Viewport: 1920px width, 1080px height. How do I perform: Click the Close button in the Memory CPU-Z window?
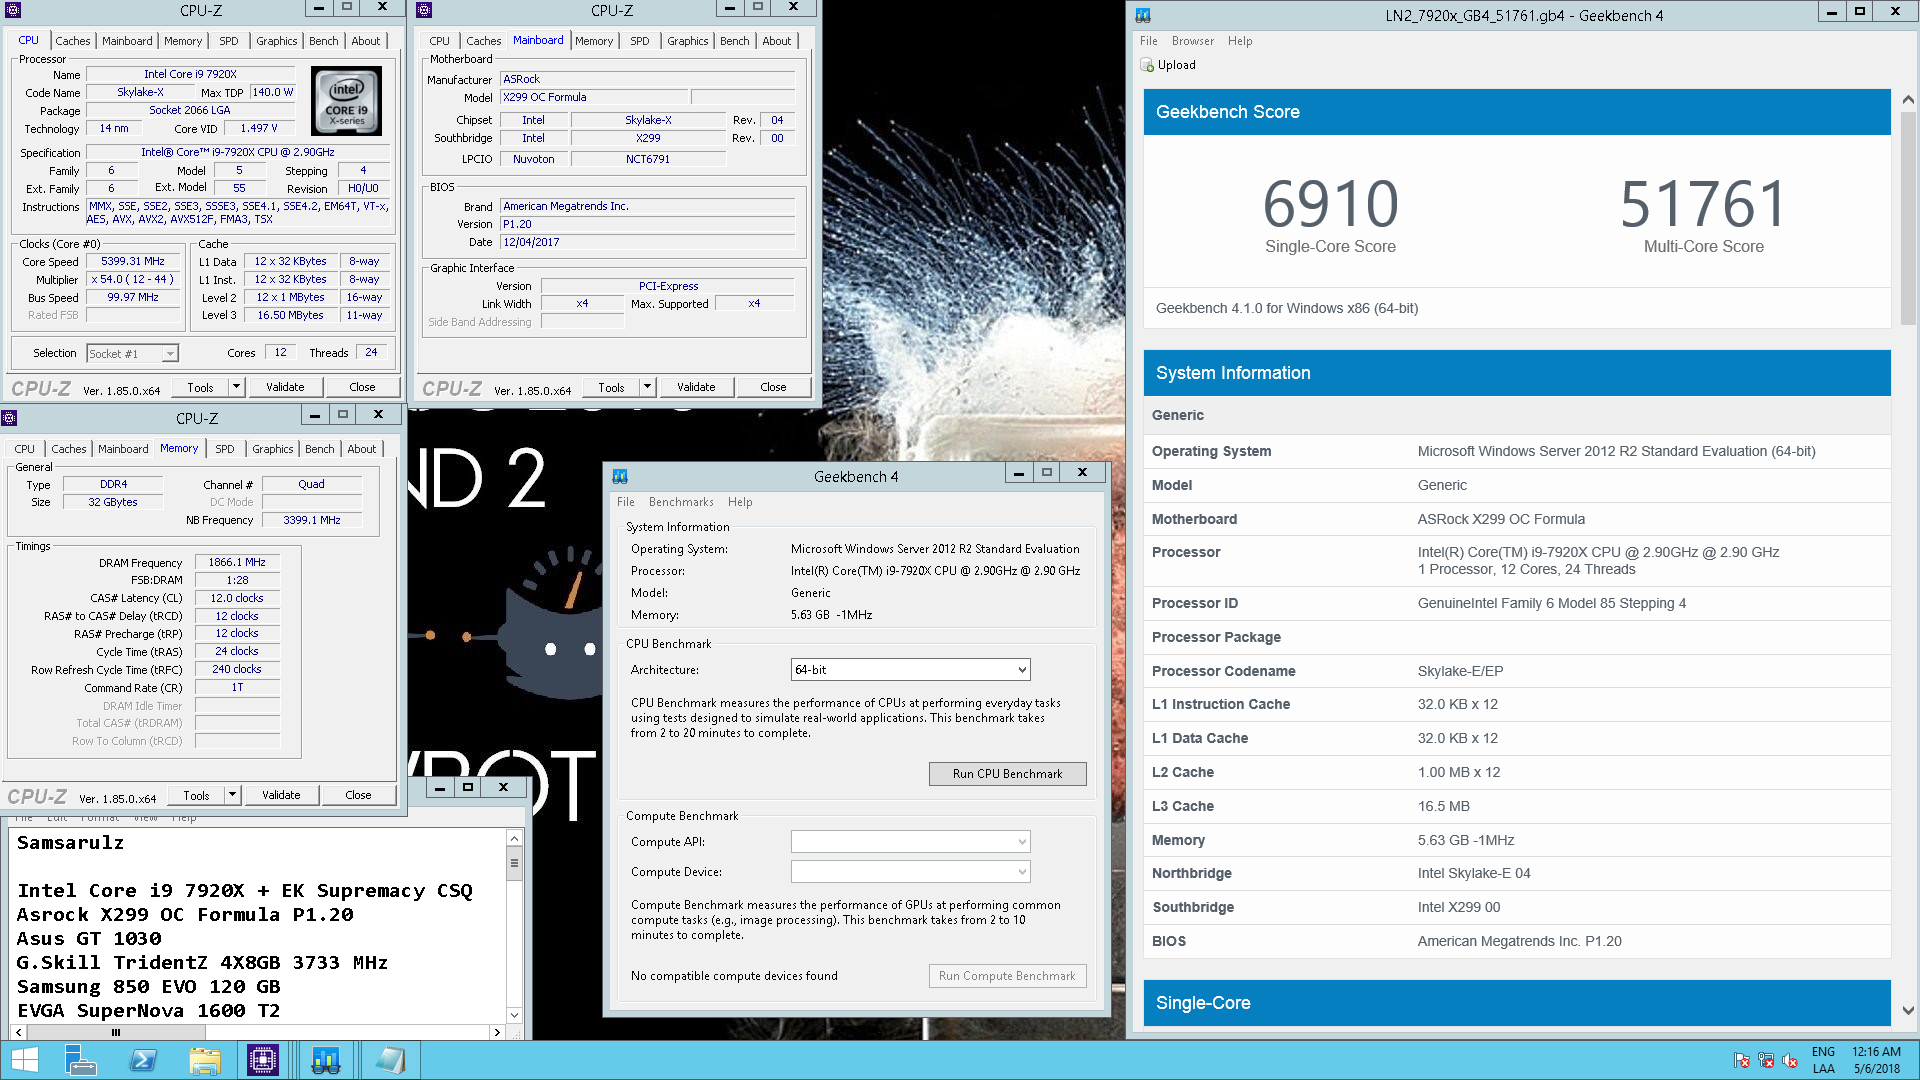click(x=358, y=795)
